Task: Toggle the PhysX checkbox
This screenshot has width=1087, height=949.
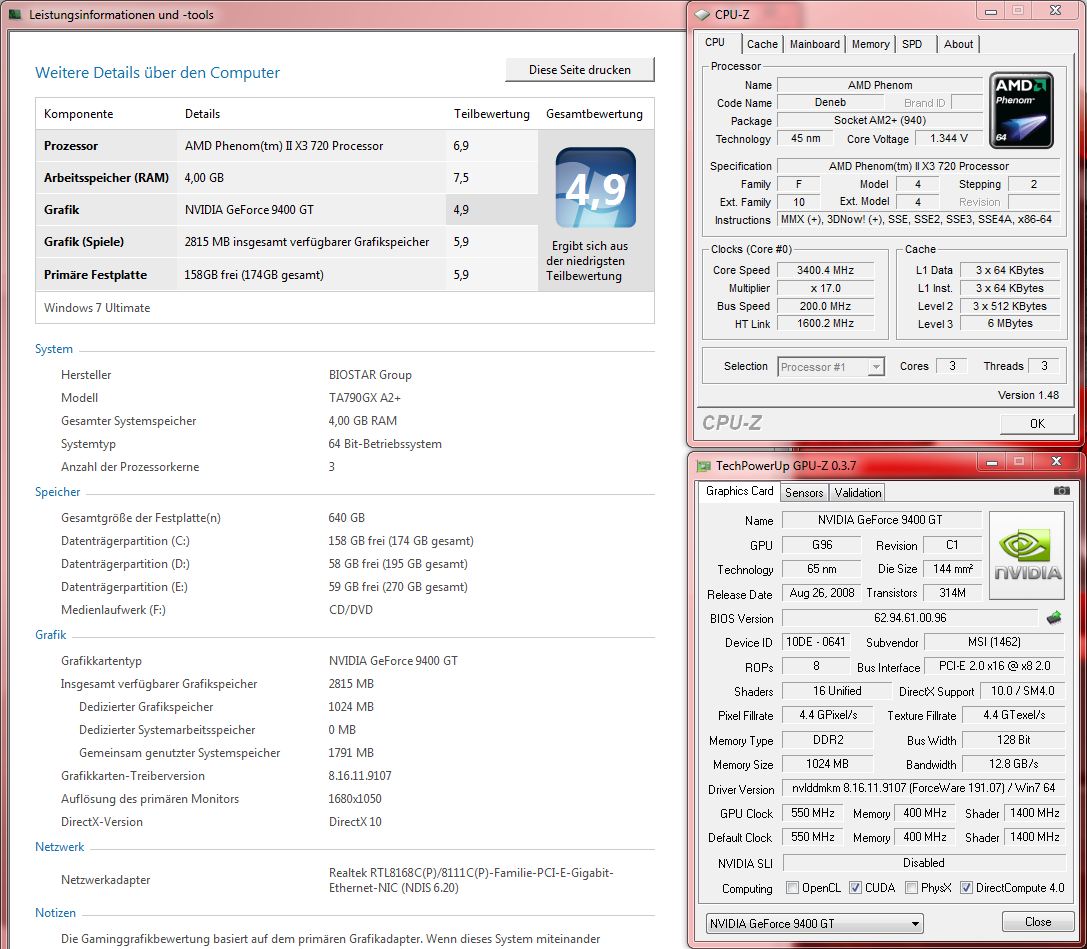Action: [x=911, y=888]
